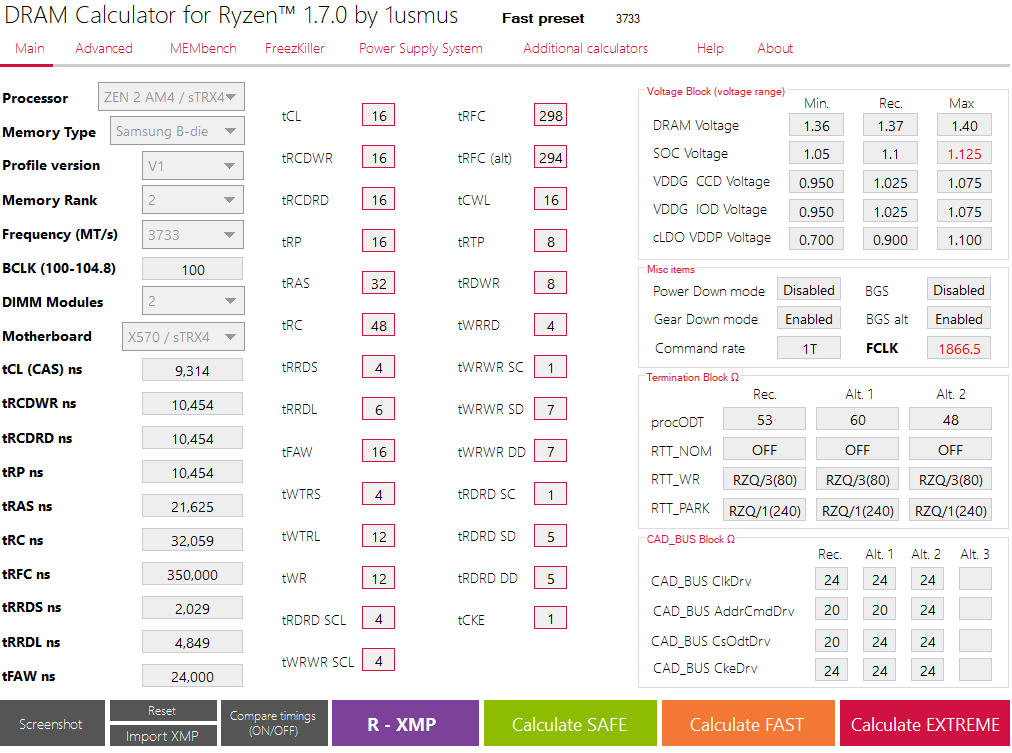Open the MEMbench tab

(203, 48)
